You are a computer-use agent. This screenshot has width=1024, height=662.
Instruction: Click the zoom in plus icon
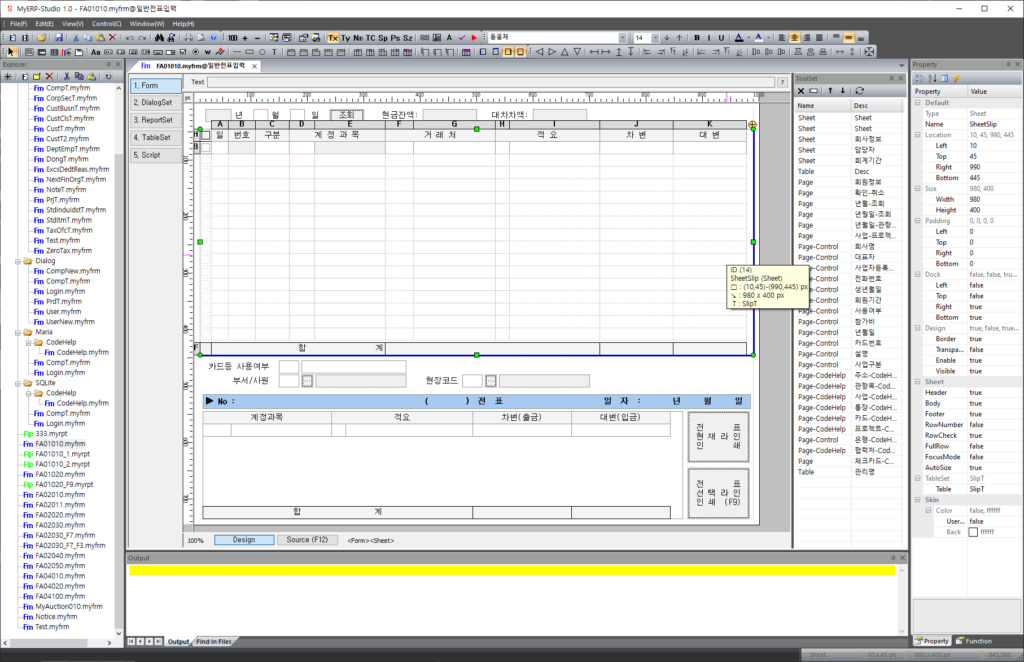point(246,38)
